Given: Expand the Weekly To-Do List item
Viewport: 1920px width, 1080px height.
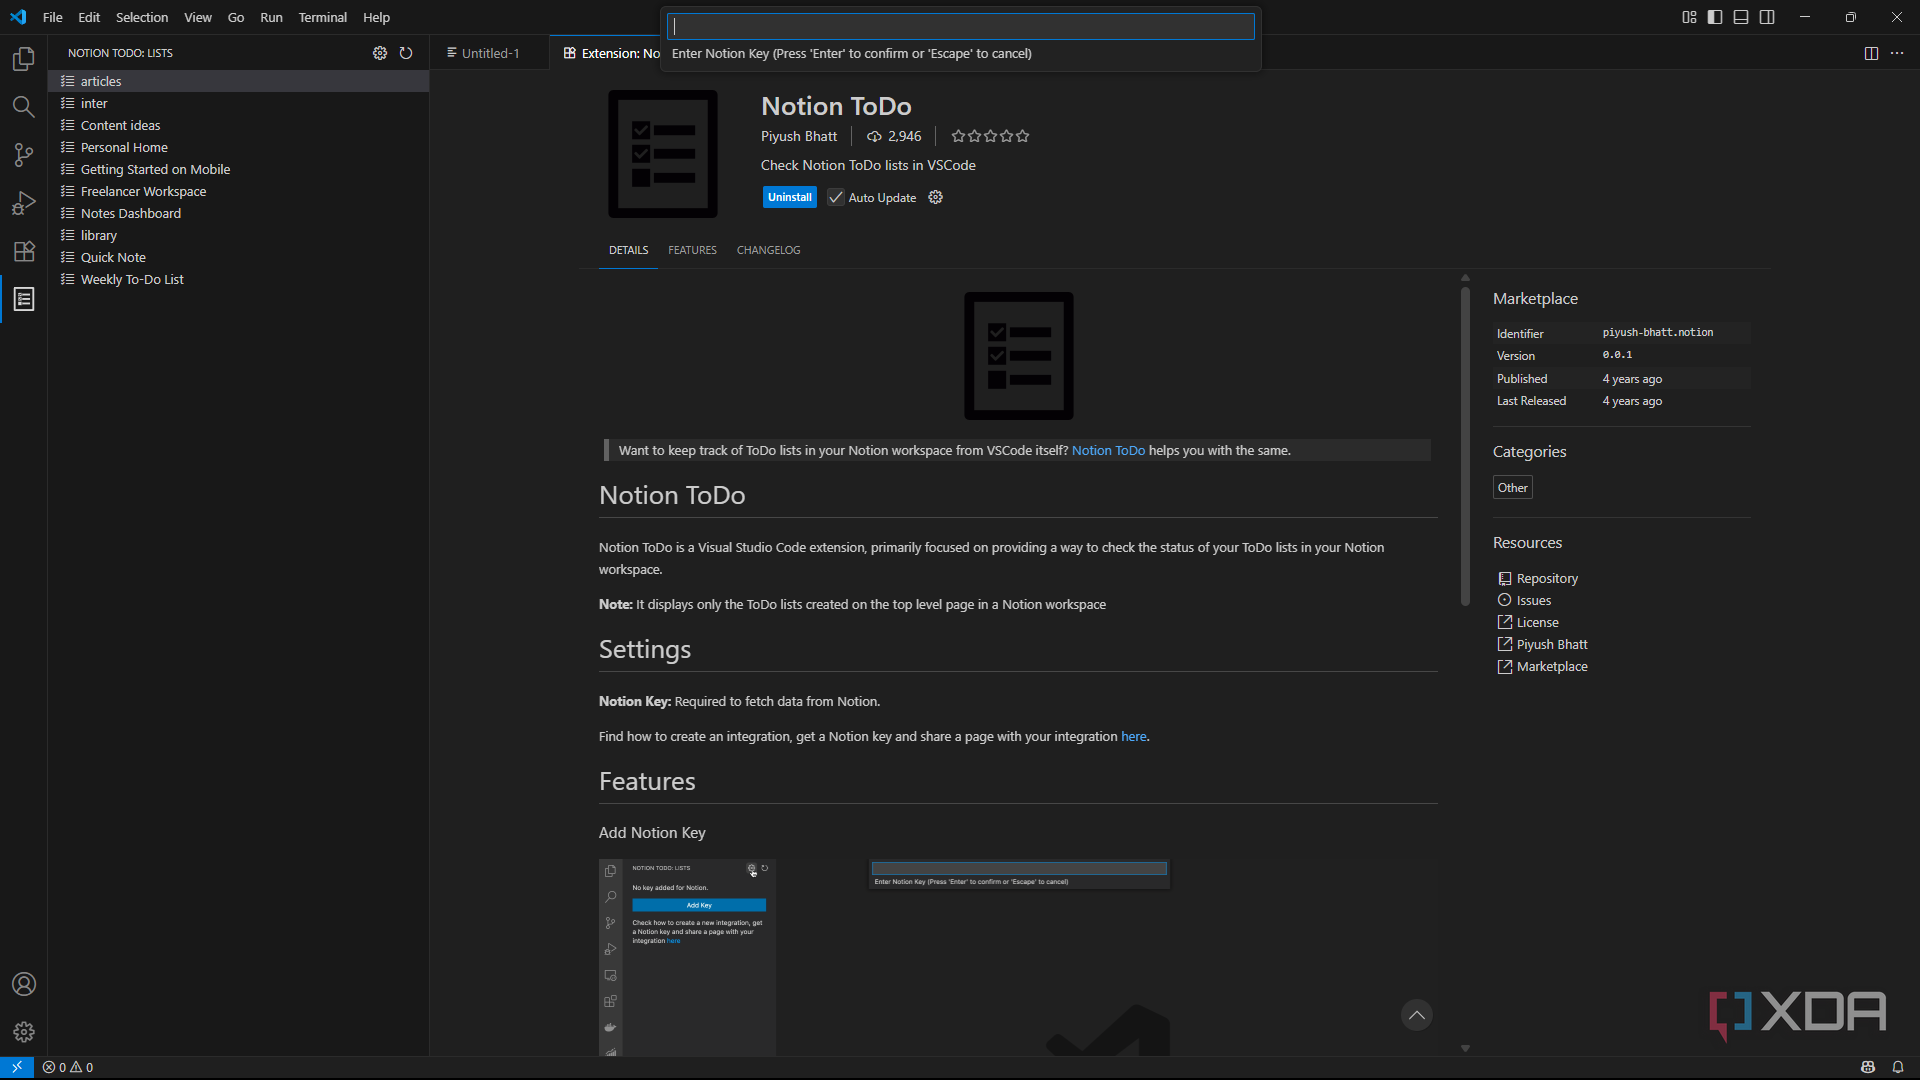Looking at the screenshot, I should tap(132, 279).
